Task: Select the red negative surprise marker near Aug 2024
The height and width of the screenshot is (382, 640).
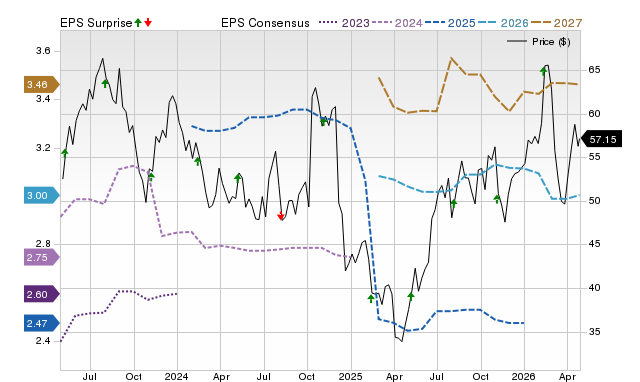Action: (280, 216)
